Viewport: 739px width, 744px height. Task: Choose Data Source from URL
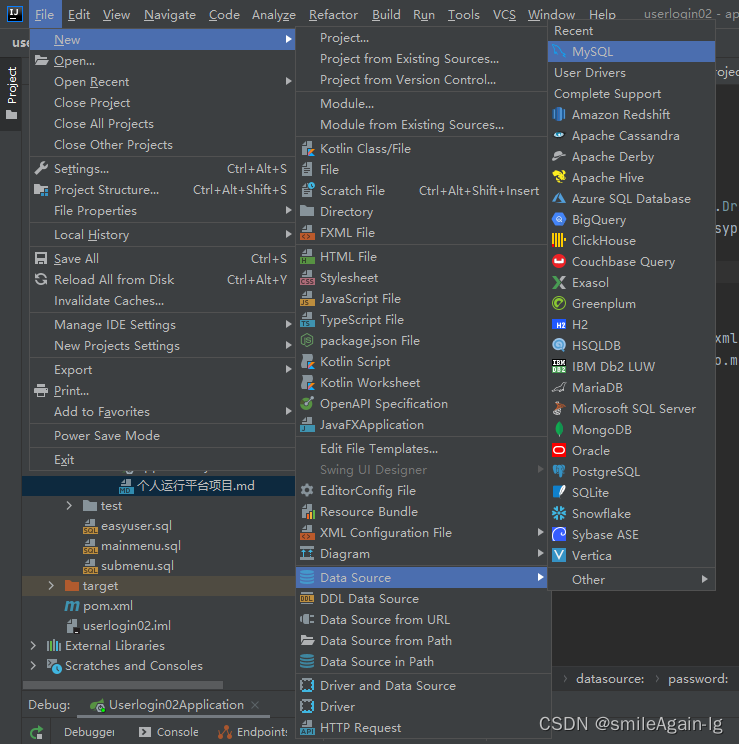click(421, 619)
